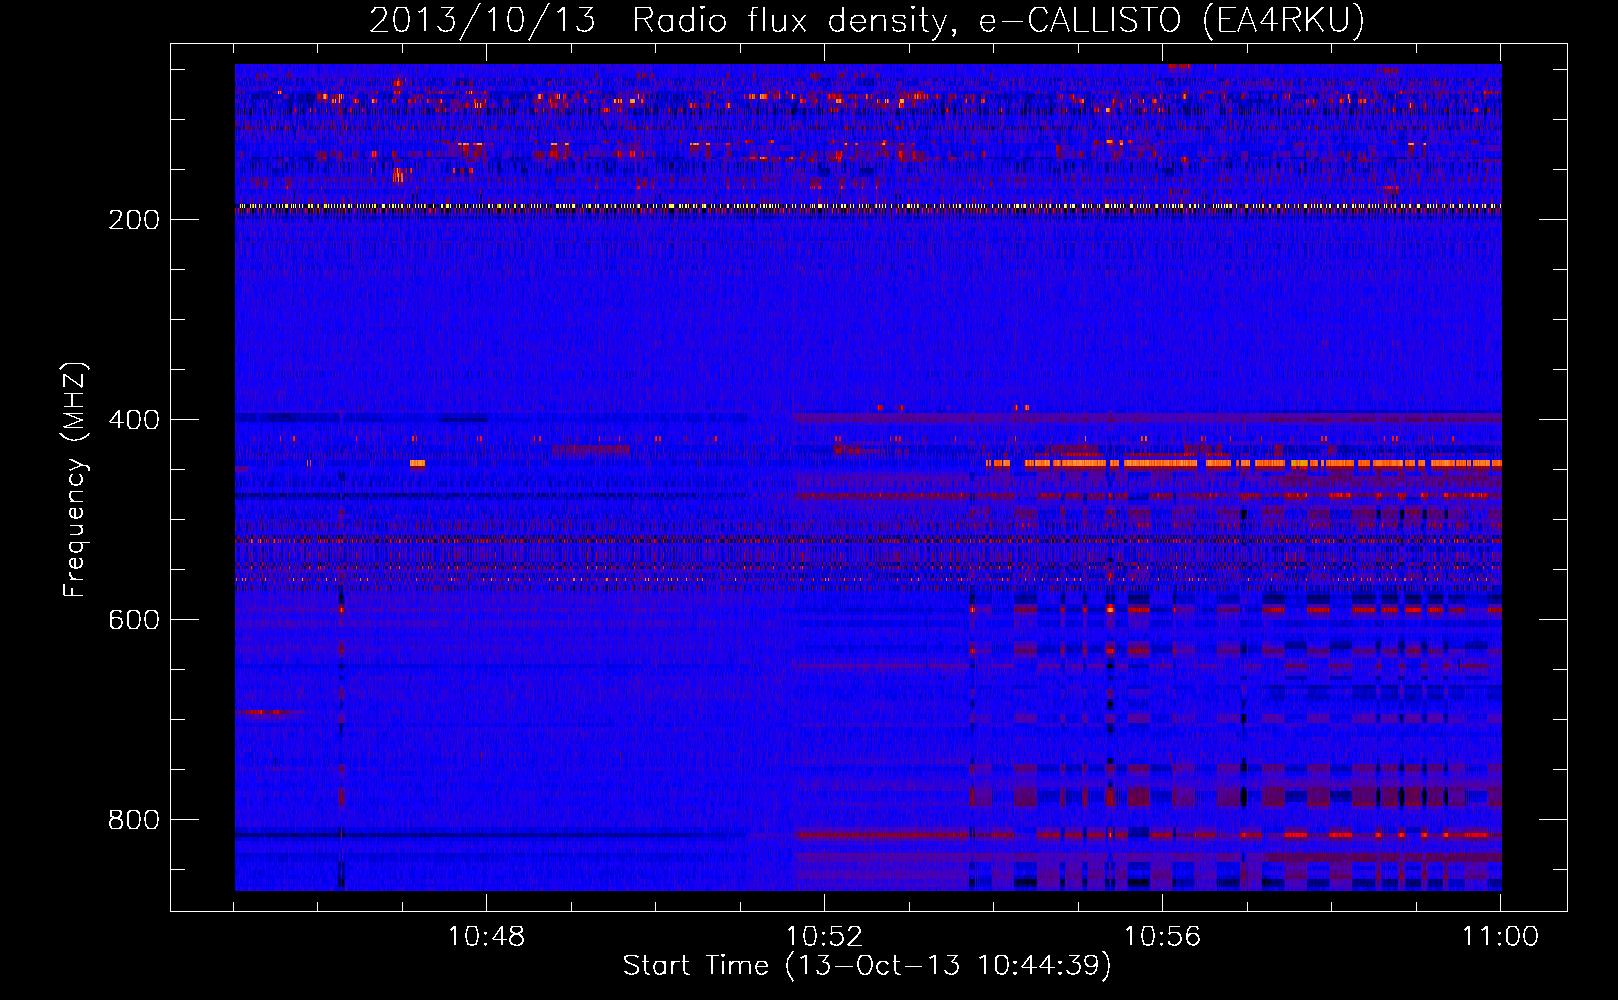The width and height of the screenshot is (1618, 1000).
Task: Click the 600 frequency tick label
Action: (134, 620)
